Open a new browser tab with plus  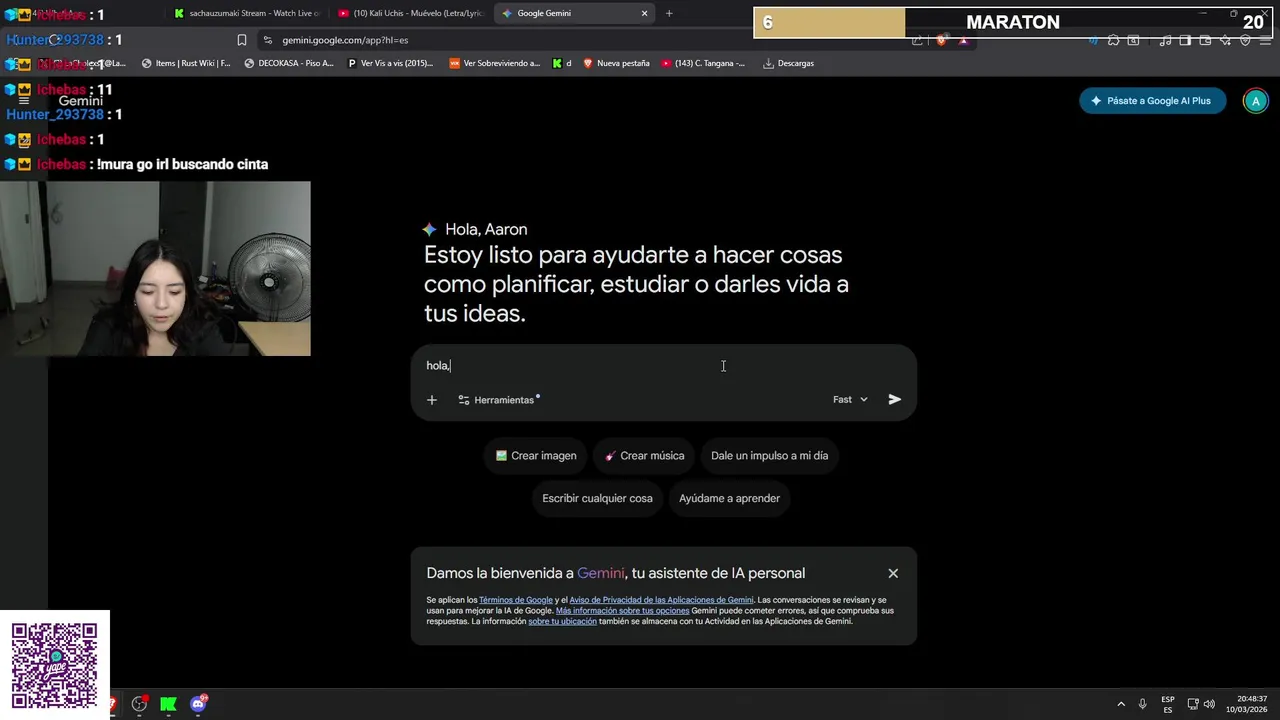pyautogui.click(x=669, y=13)
